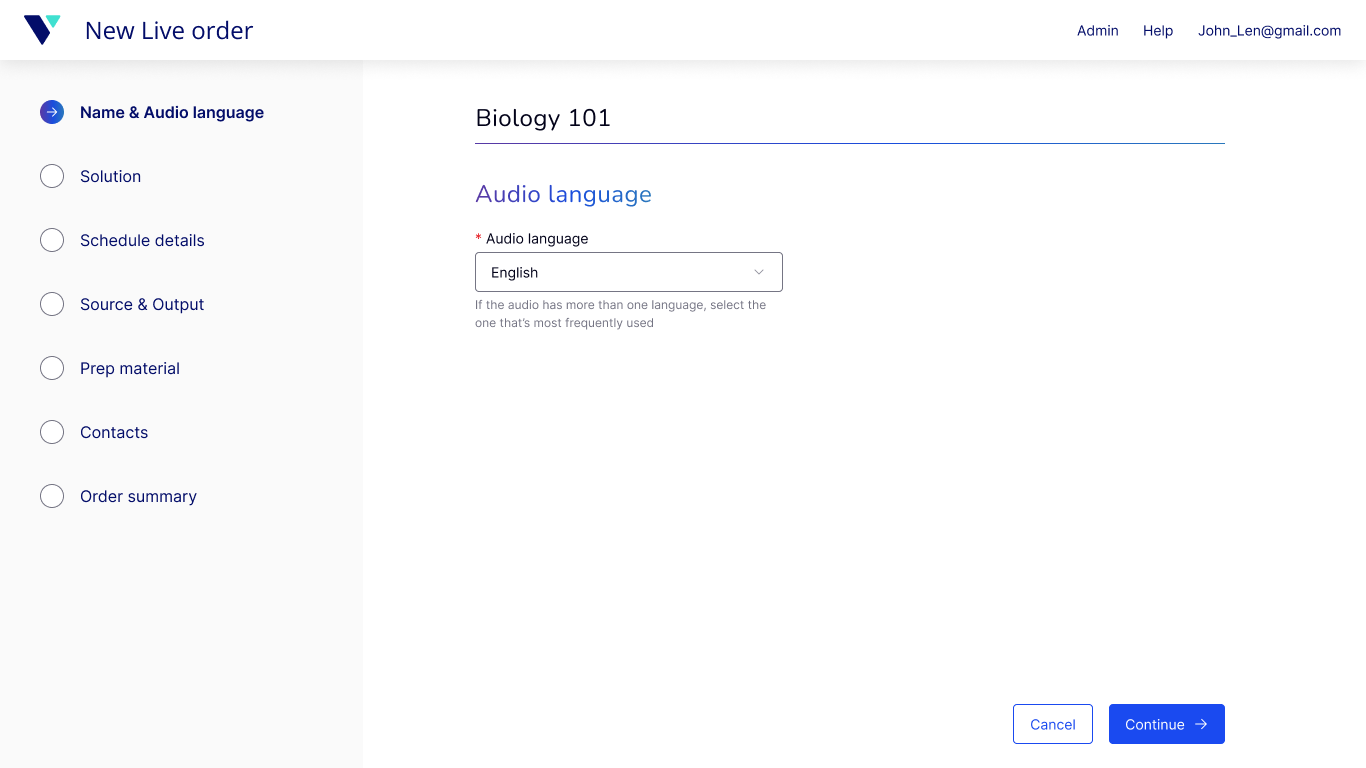This screenshot has width=1366, height=768.
Task: Click the dropdown hint text about multiple languages
Action: coord(621,313)
